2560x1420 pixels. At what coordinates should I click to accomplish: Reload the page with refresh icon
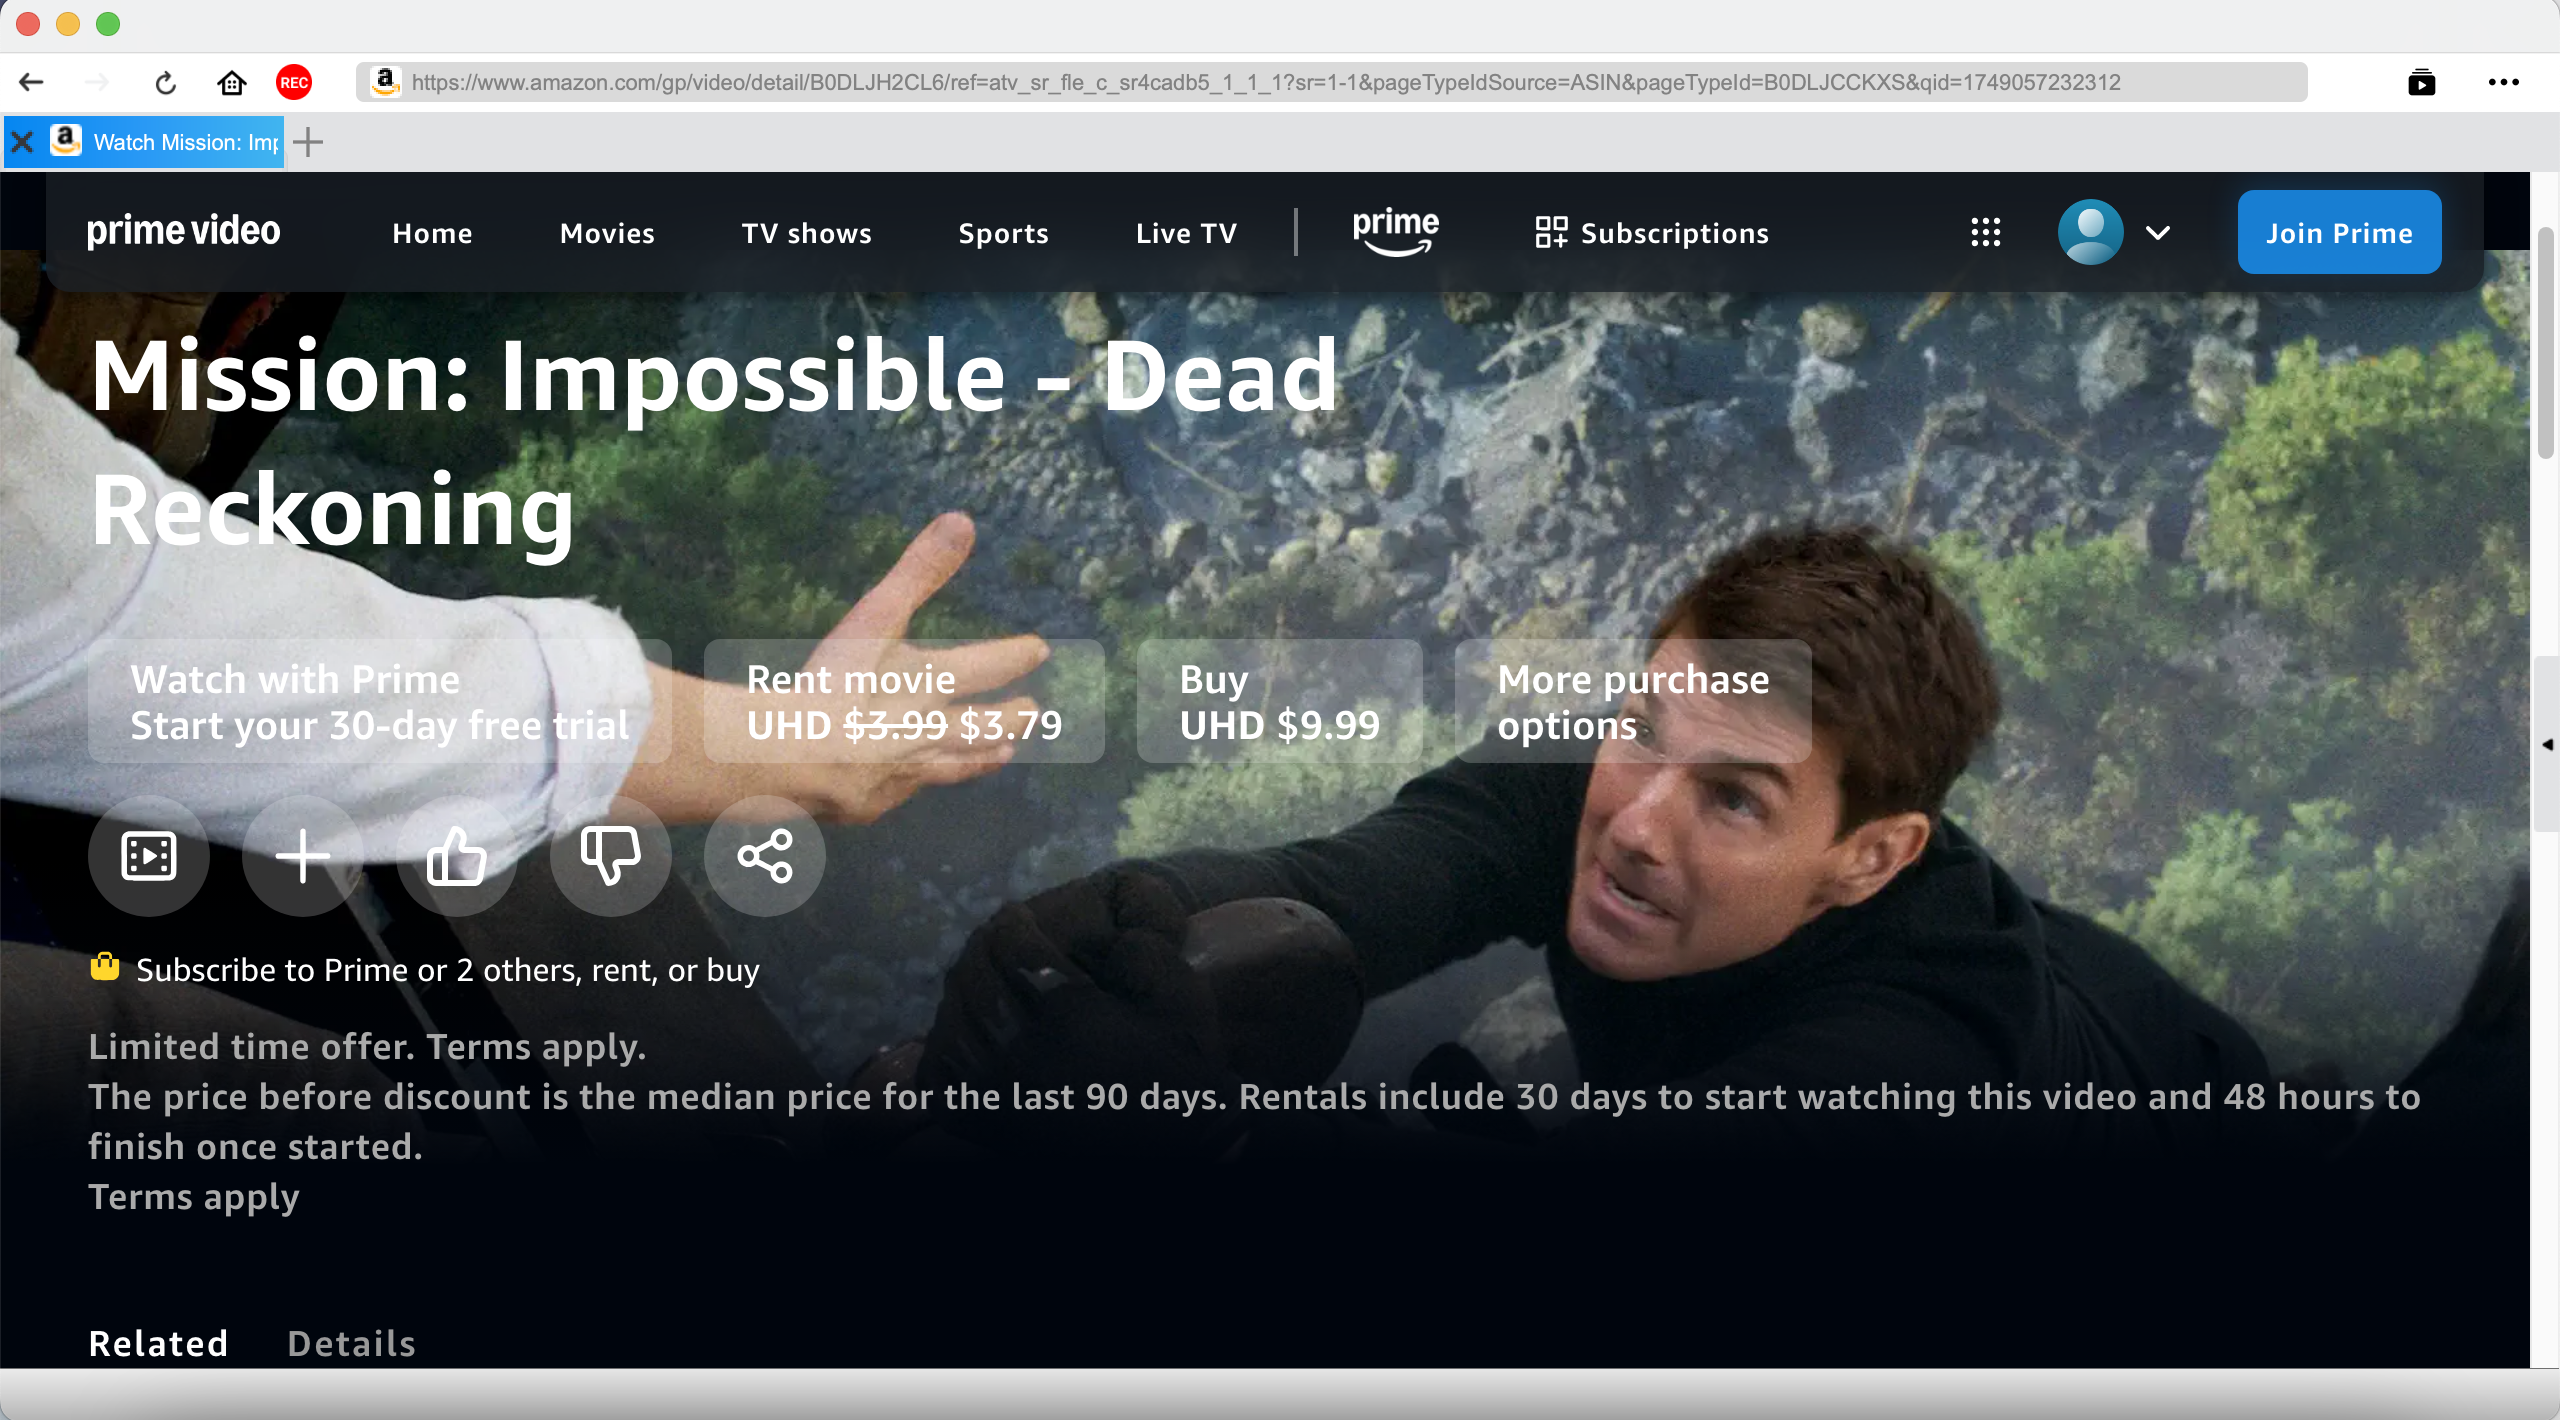coord(165,83)
